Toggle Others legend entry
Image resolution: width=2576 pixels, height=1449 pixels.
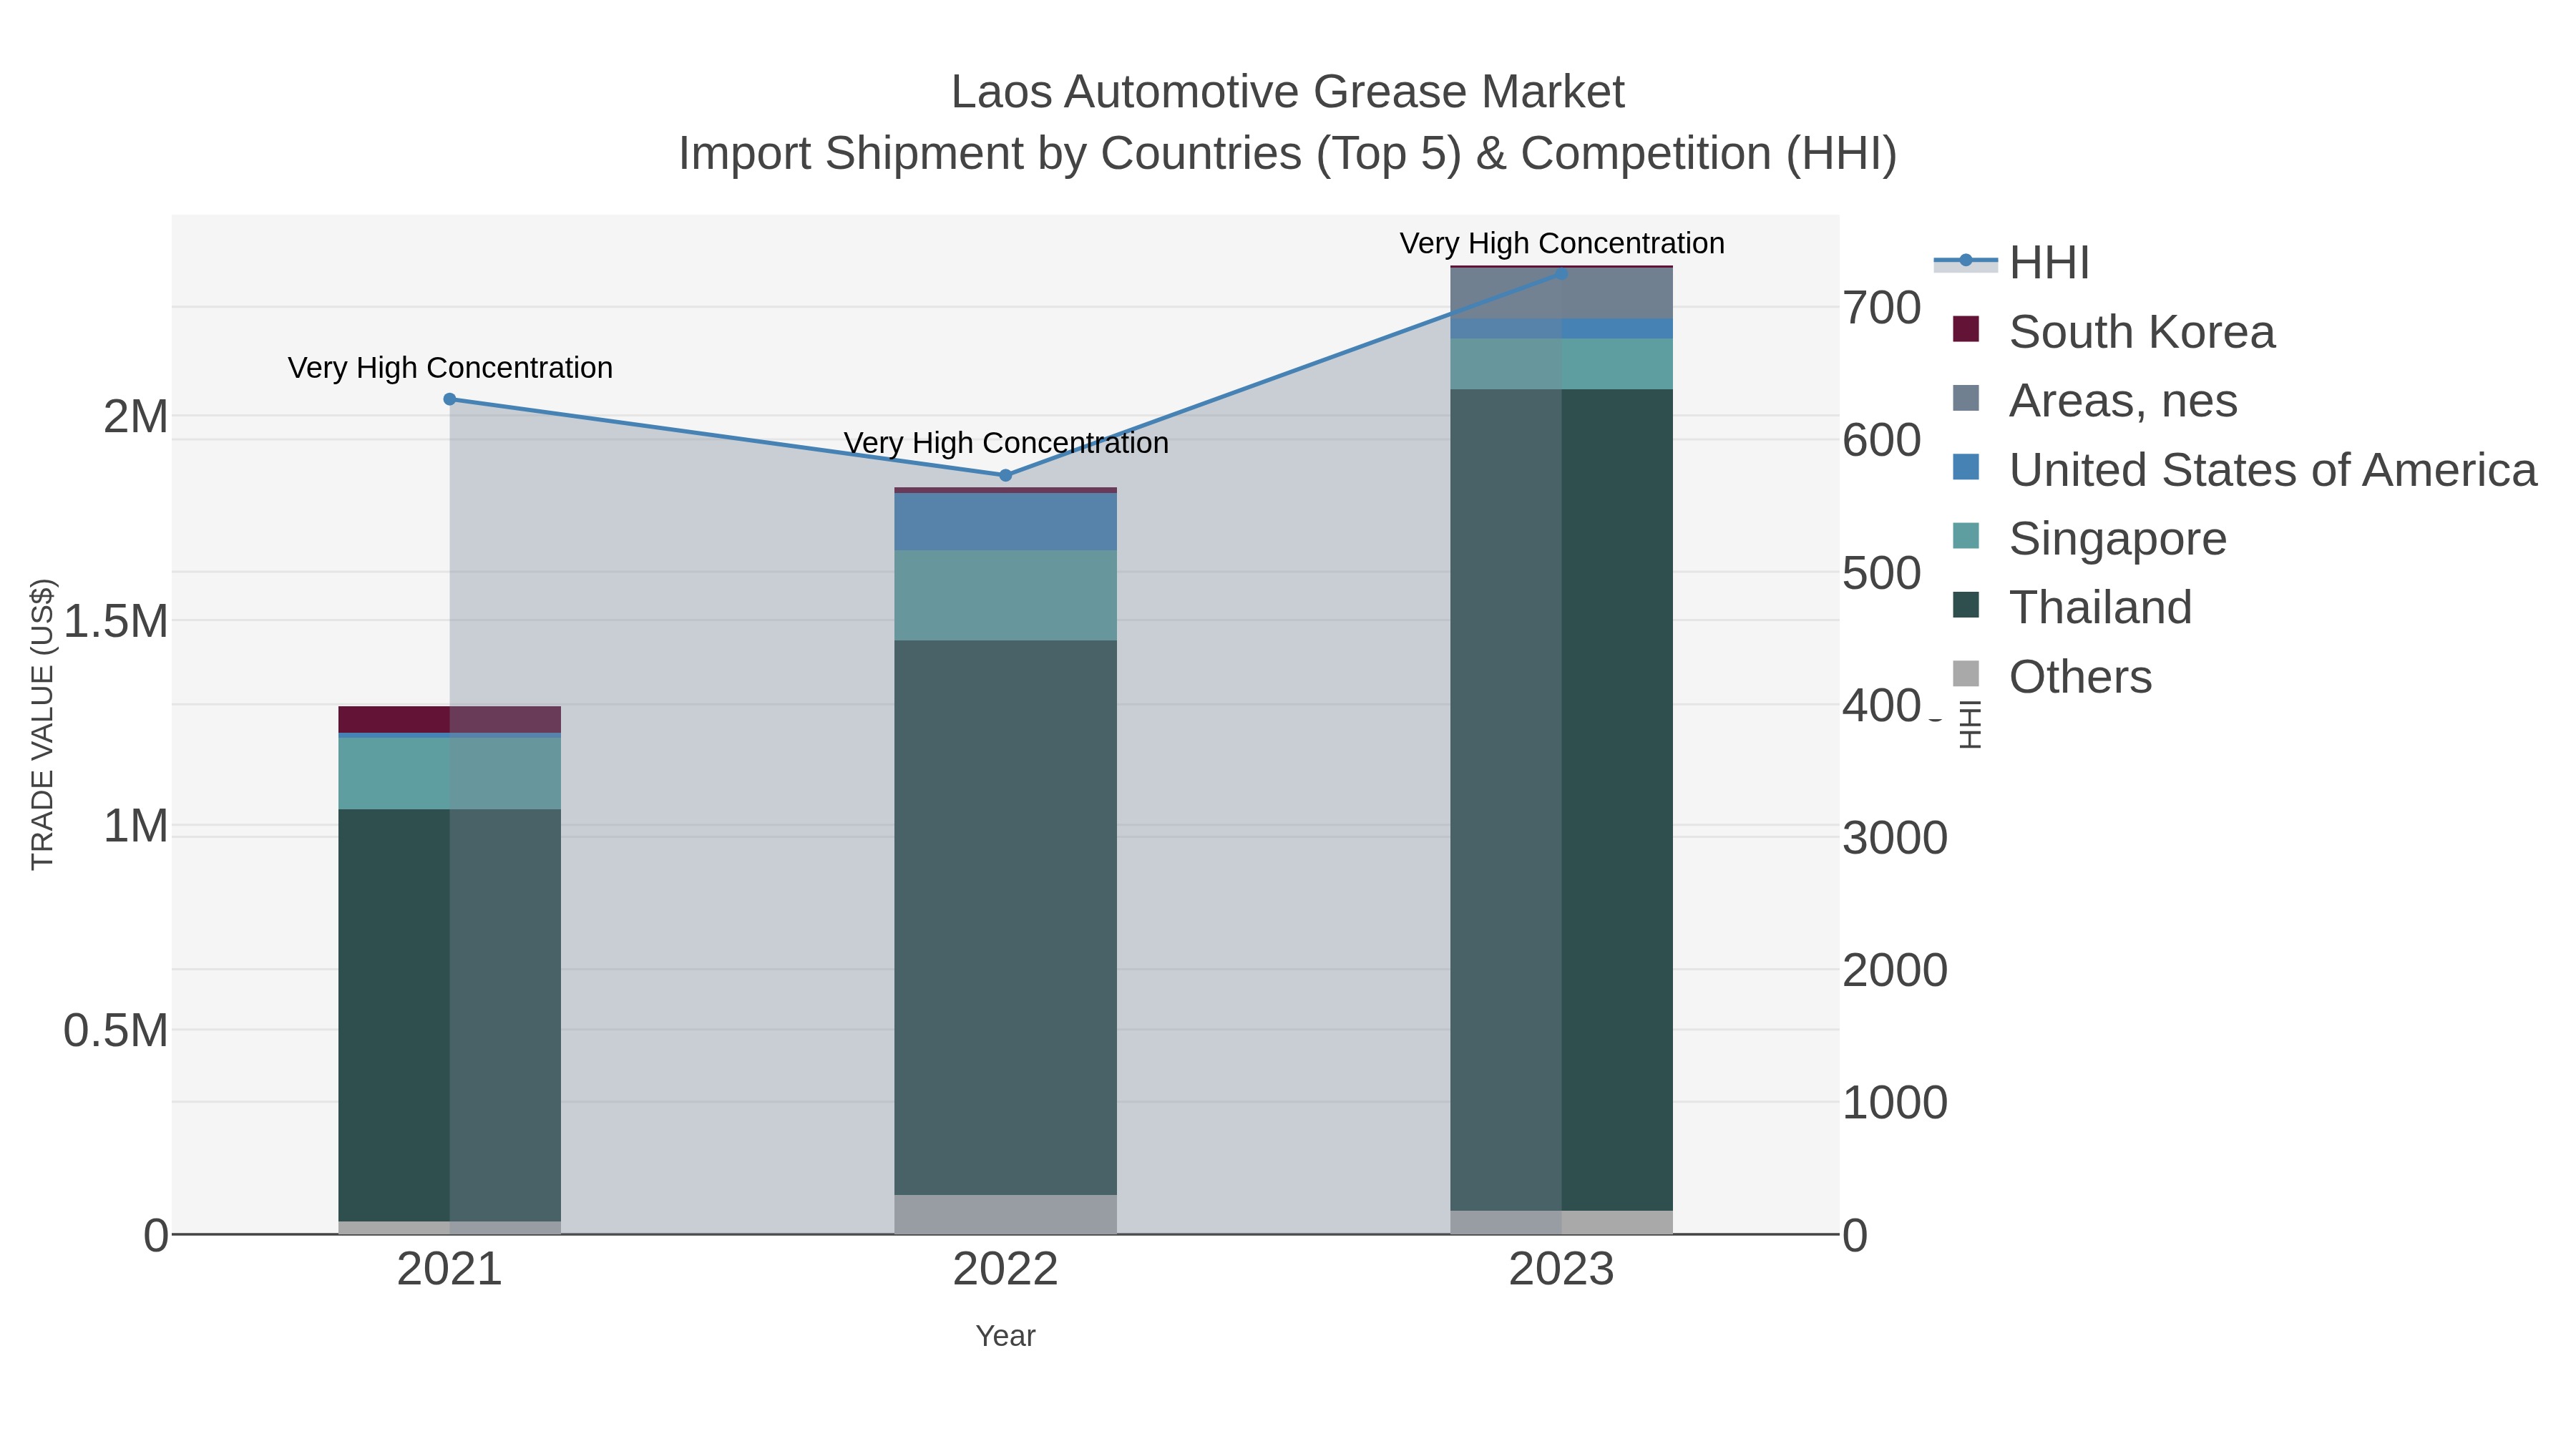coord(2052,677)
